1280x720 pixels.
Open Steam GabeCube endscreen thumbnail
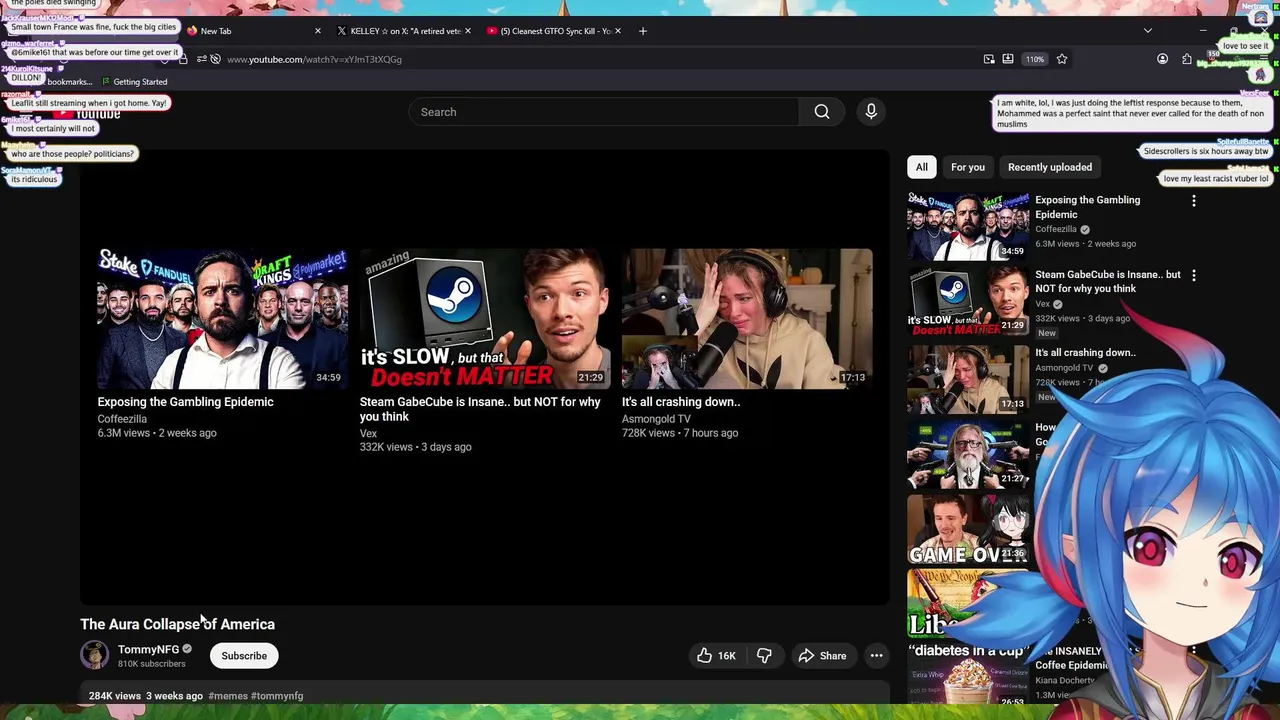tap(485, 318)
